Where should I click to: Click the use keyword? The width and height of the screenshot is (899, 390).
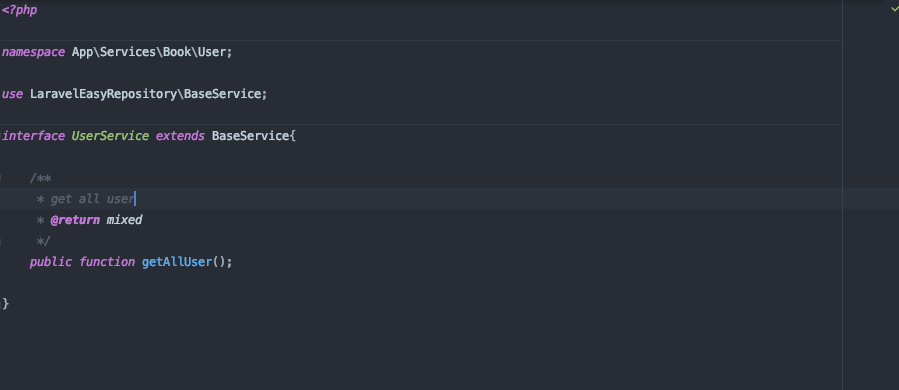(x=12, y=94)
